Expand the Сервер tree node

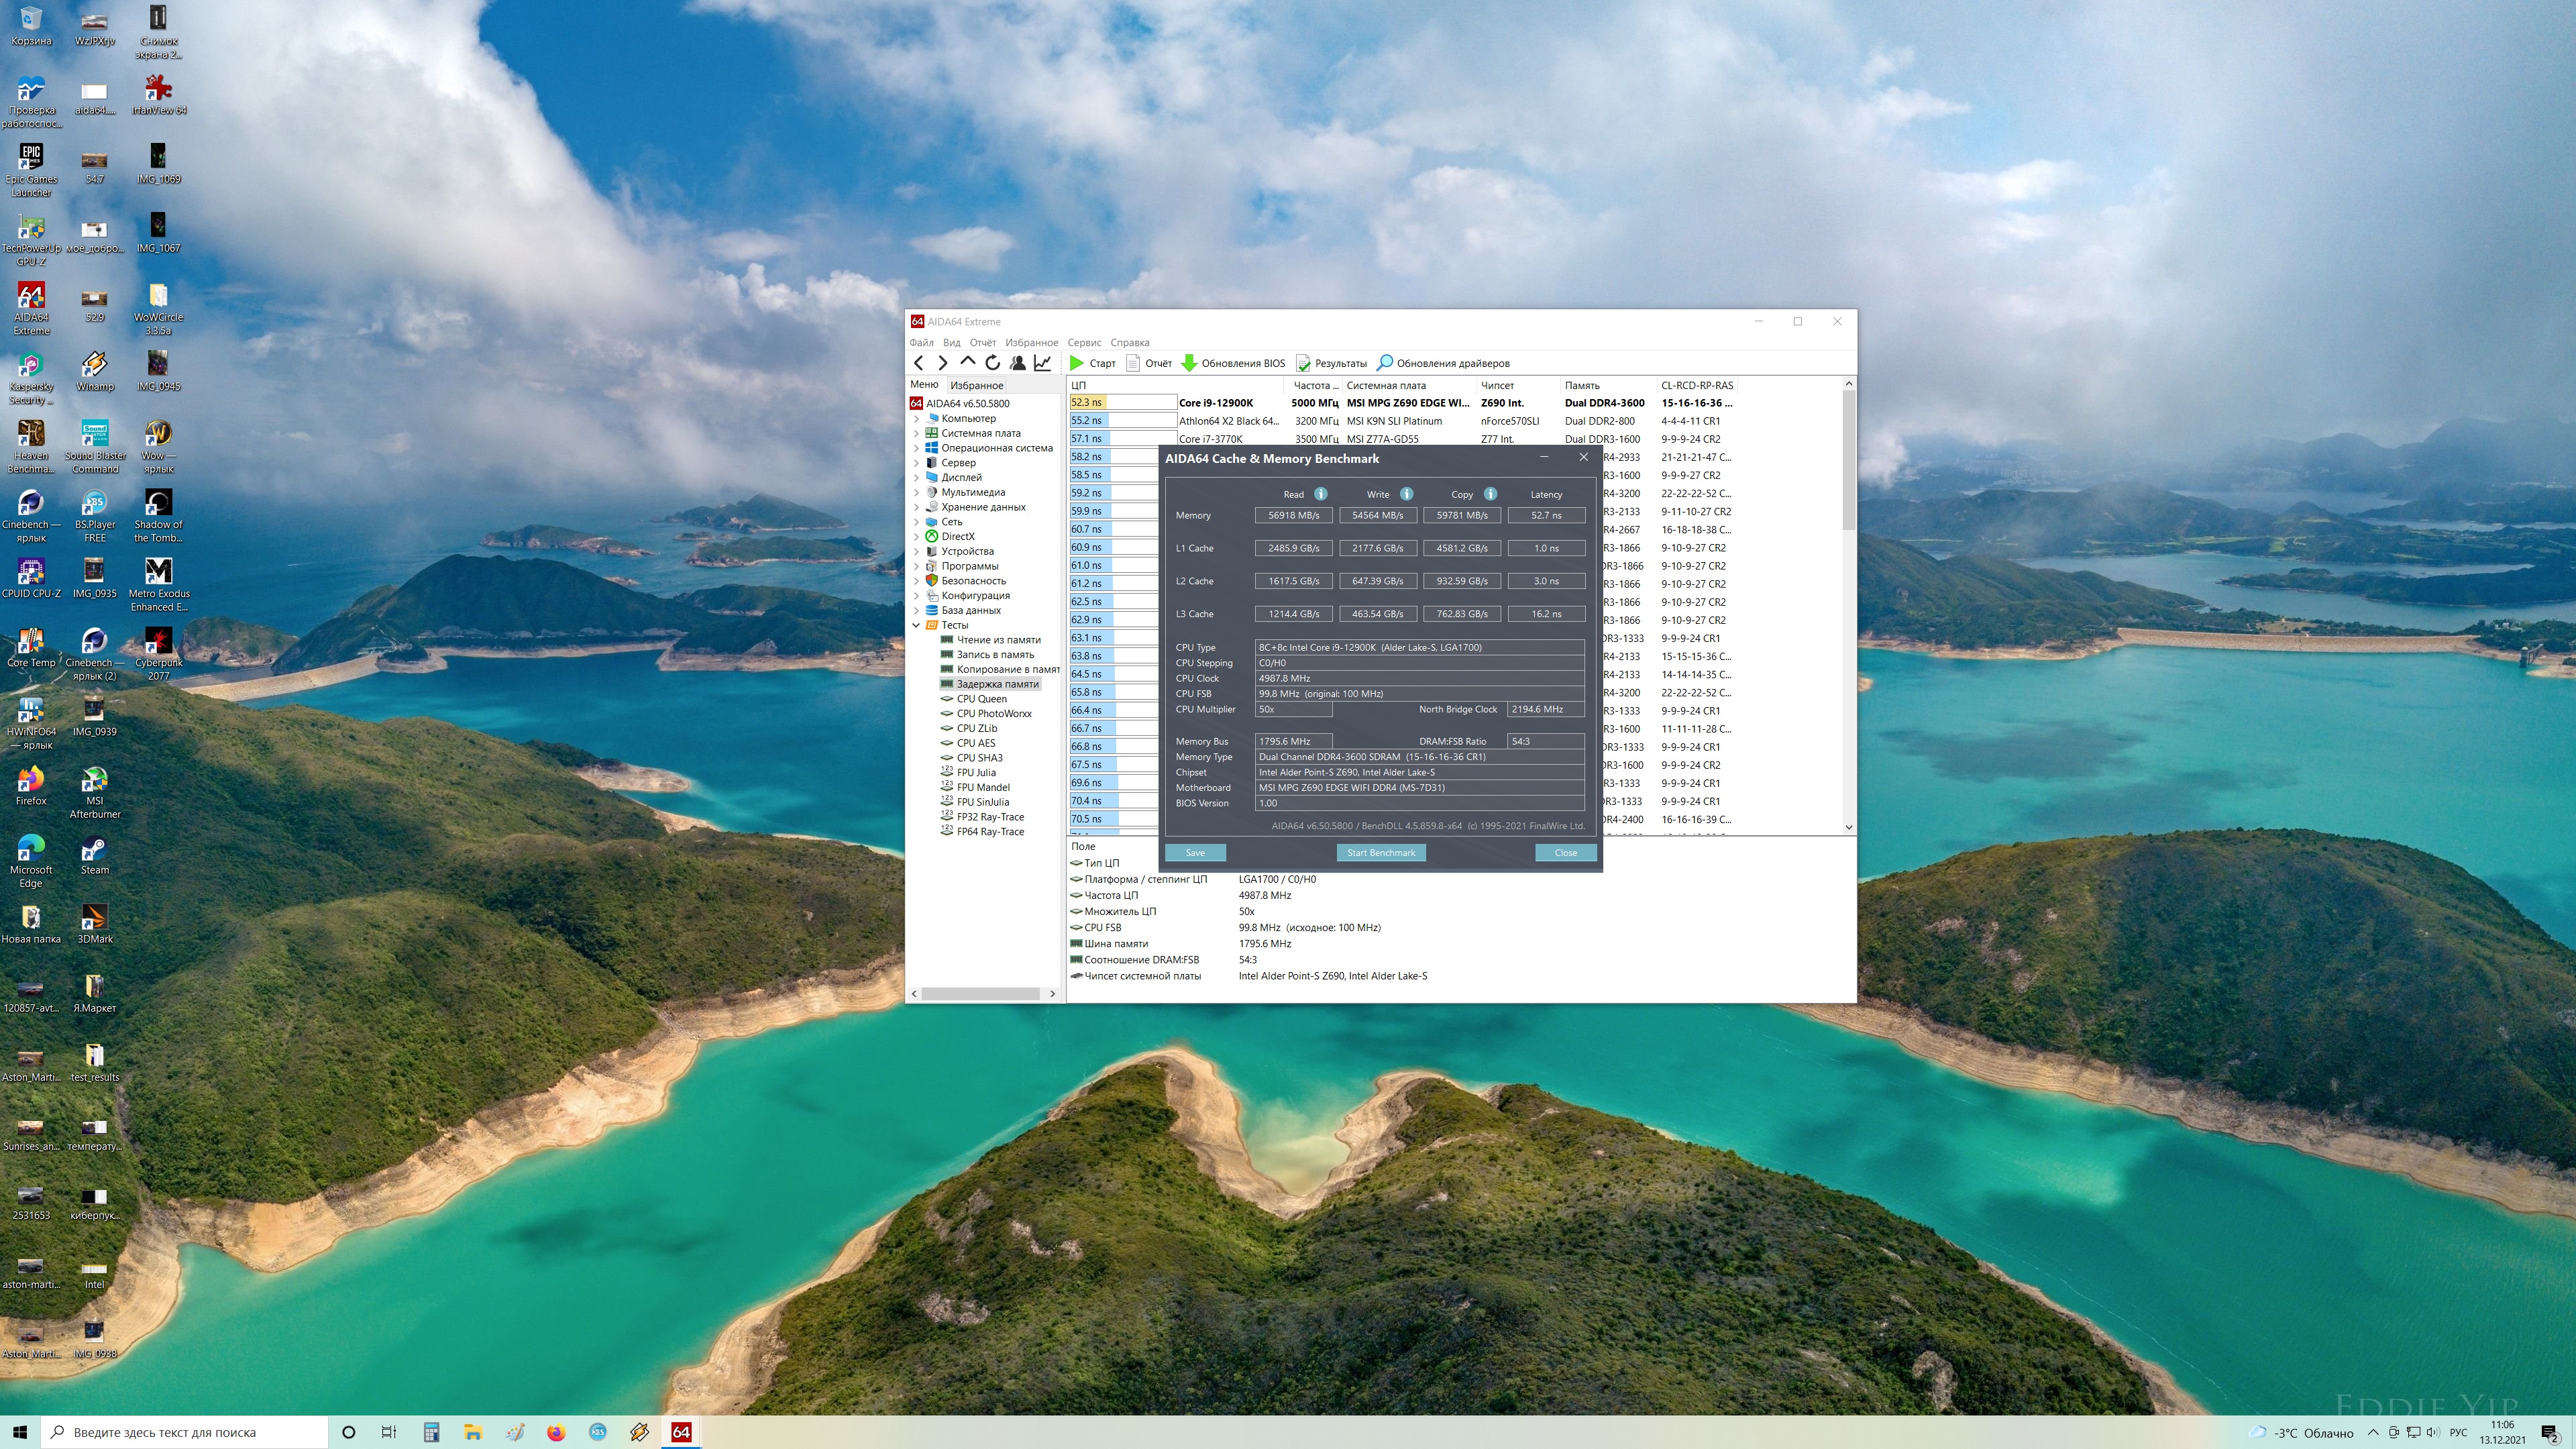[x=916, y=463]
